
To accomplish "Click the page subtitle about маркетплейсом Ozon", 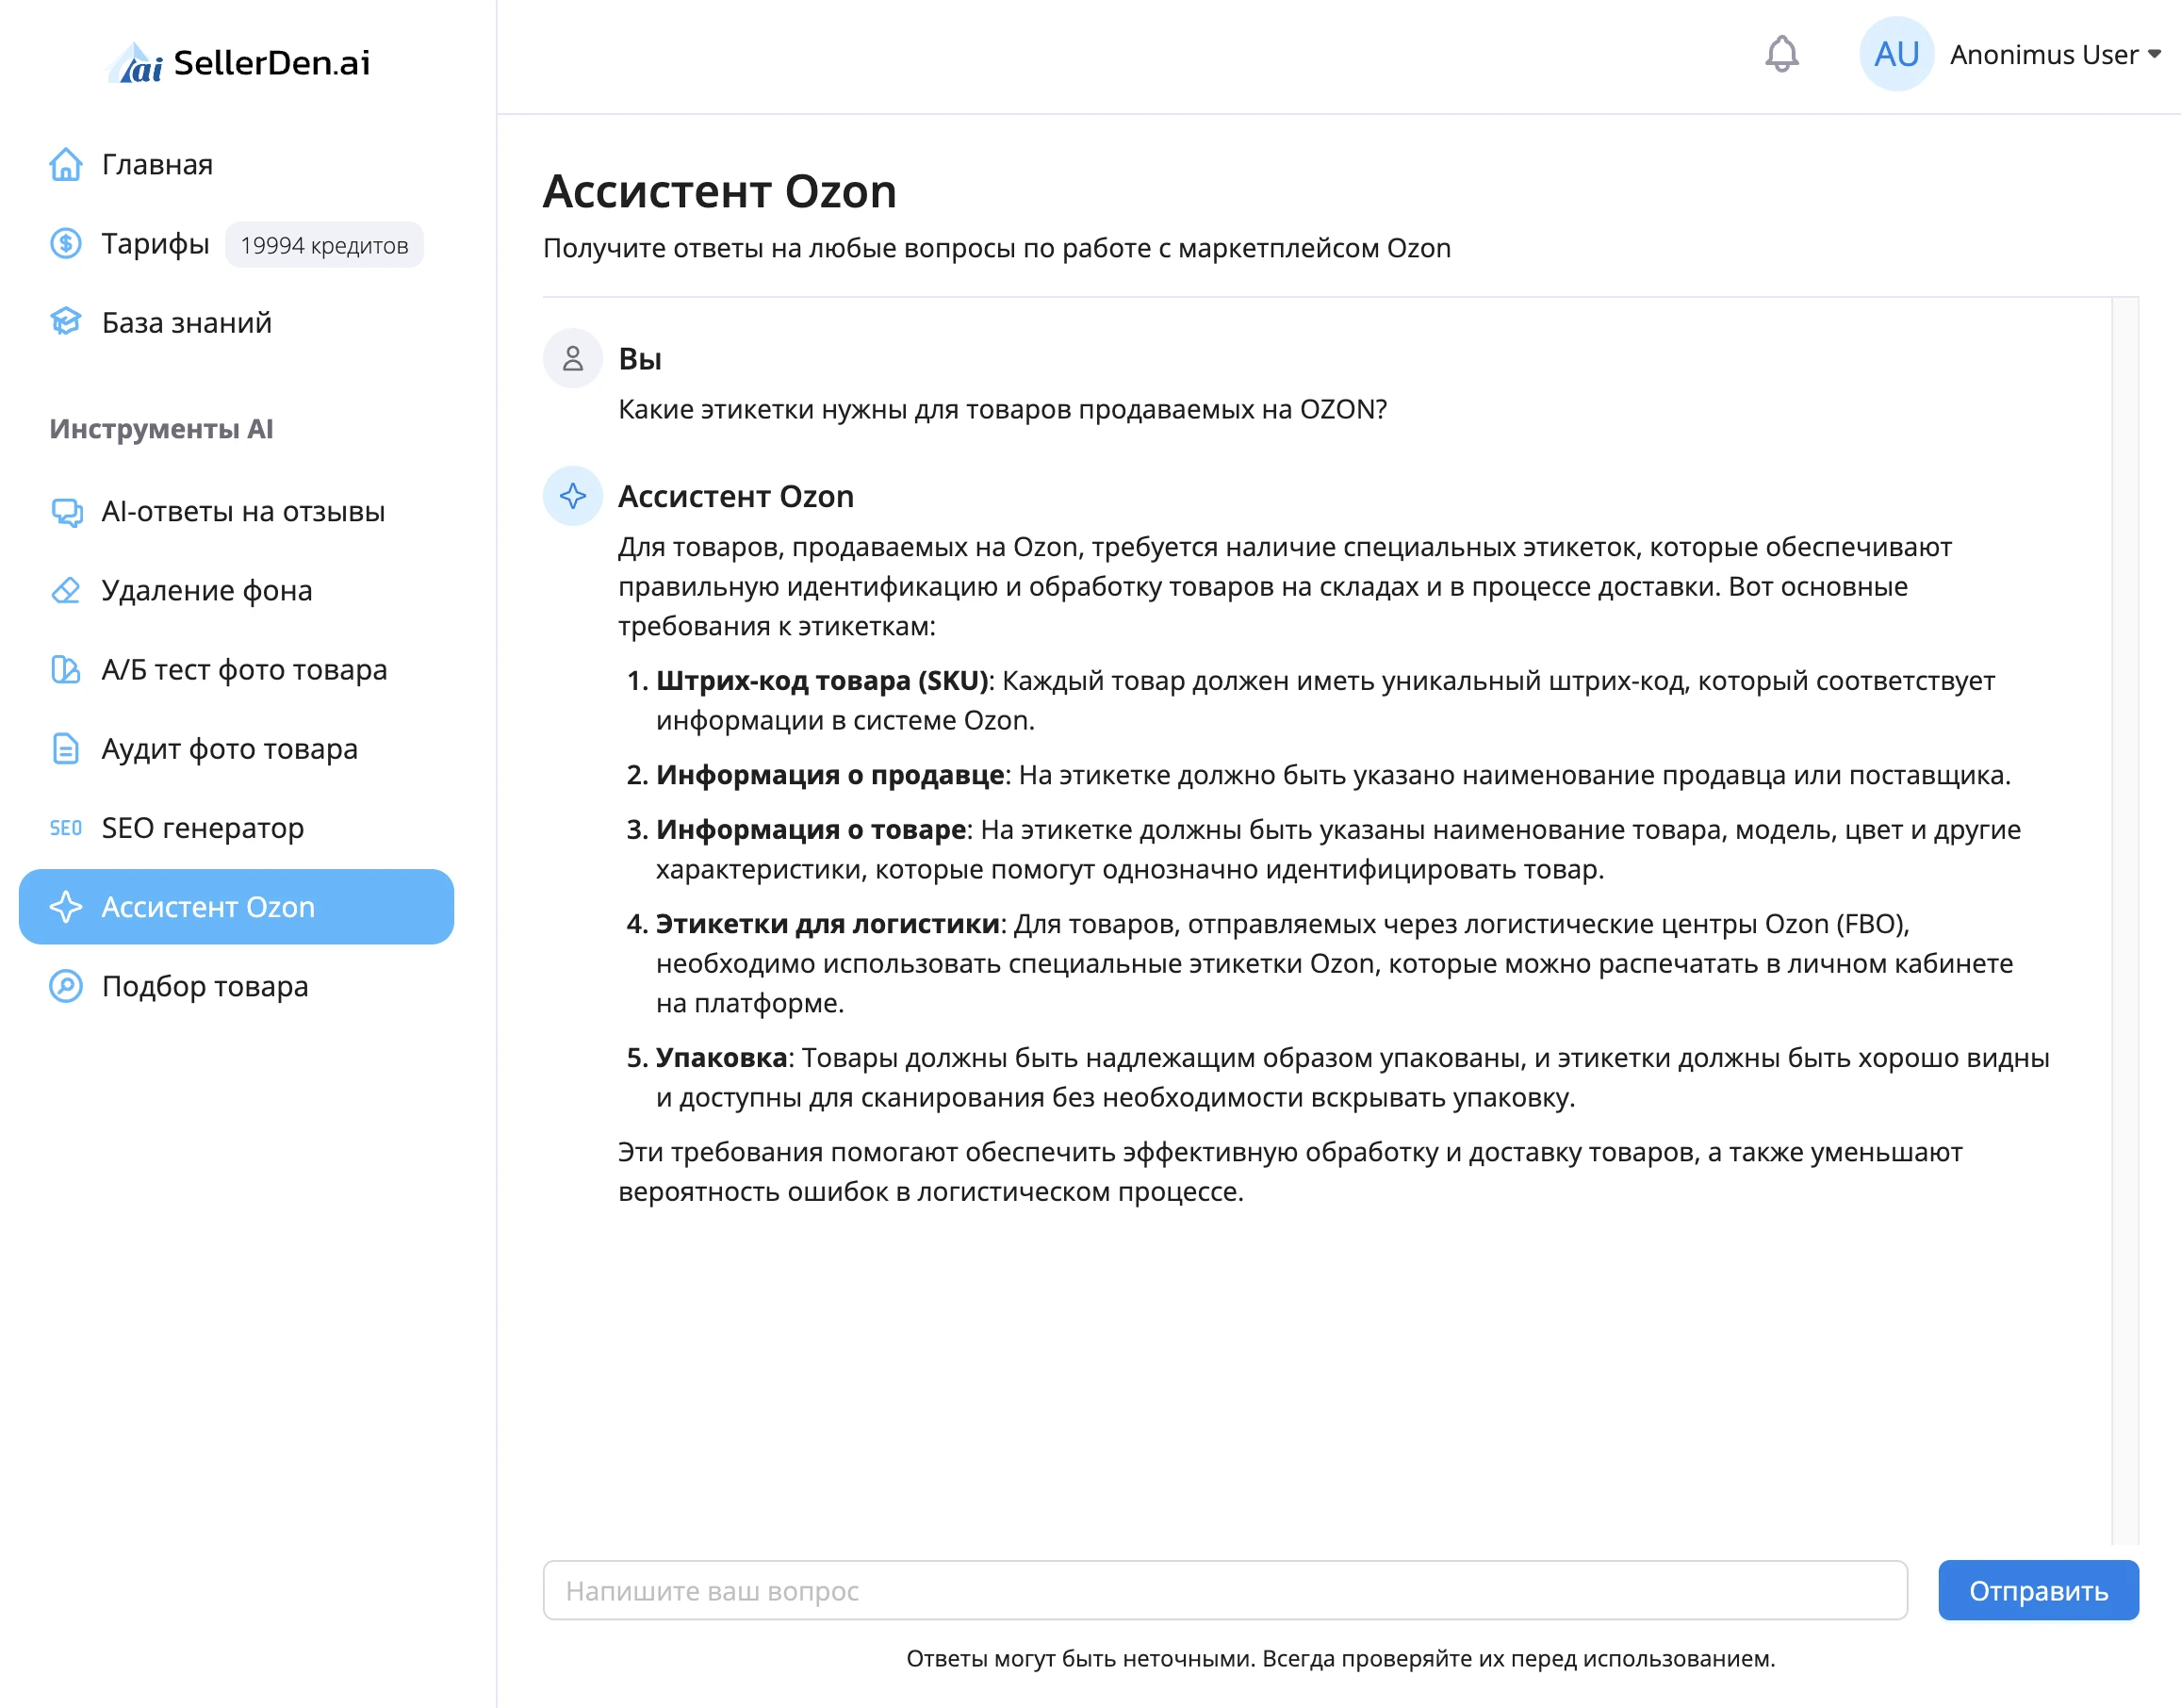I will click(x=997, y=248).
